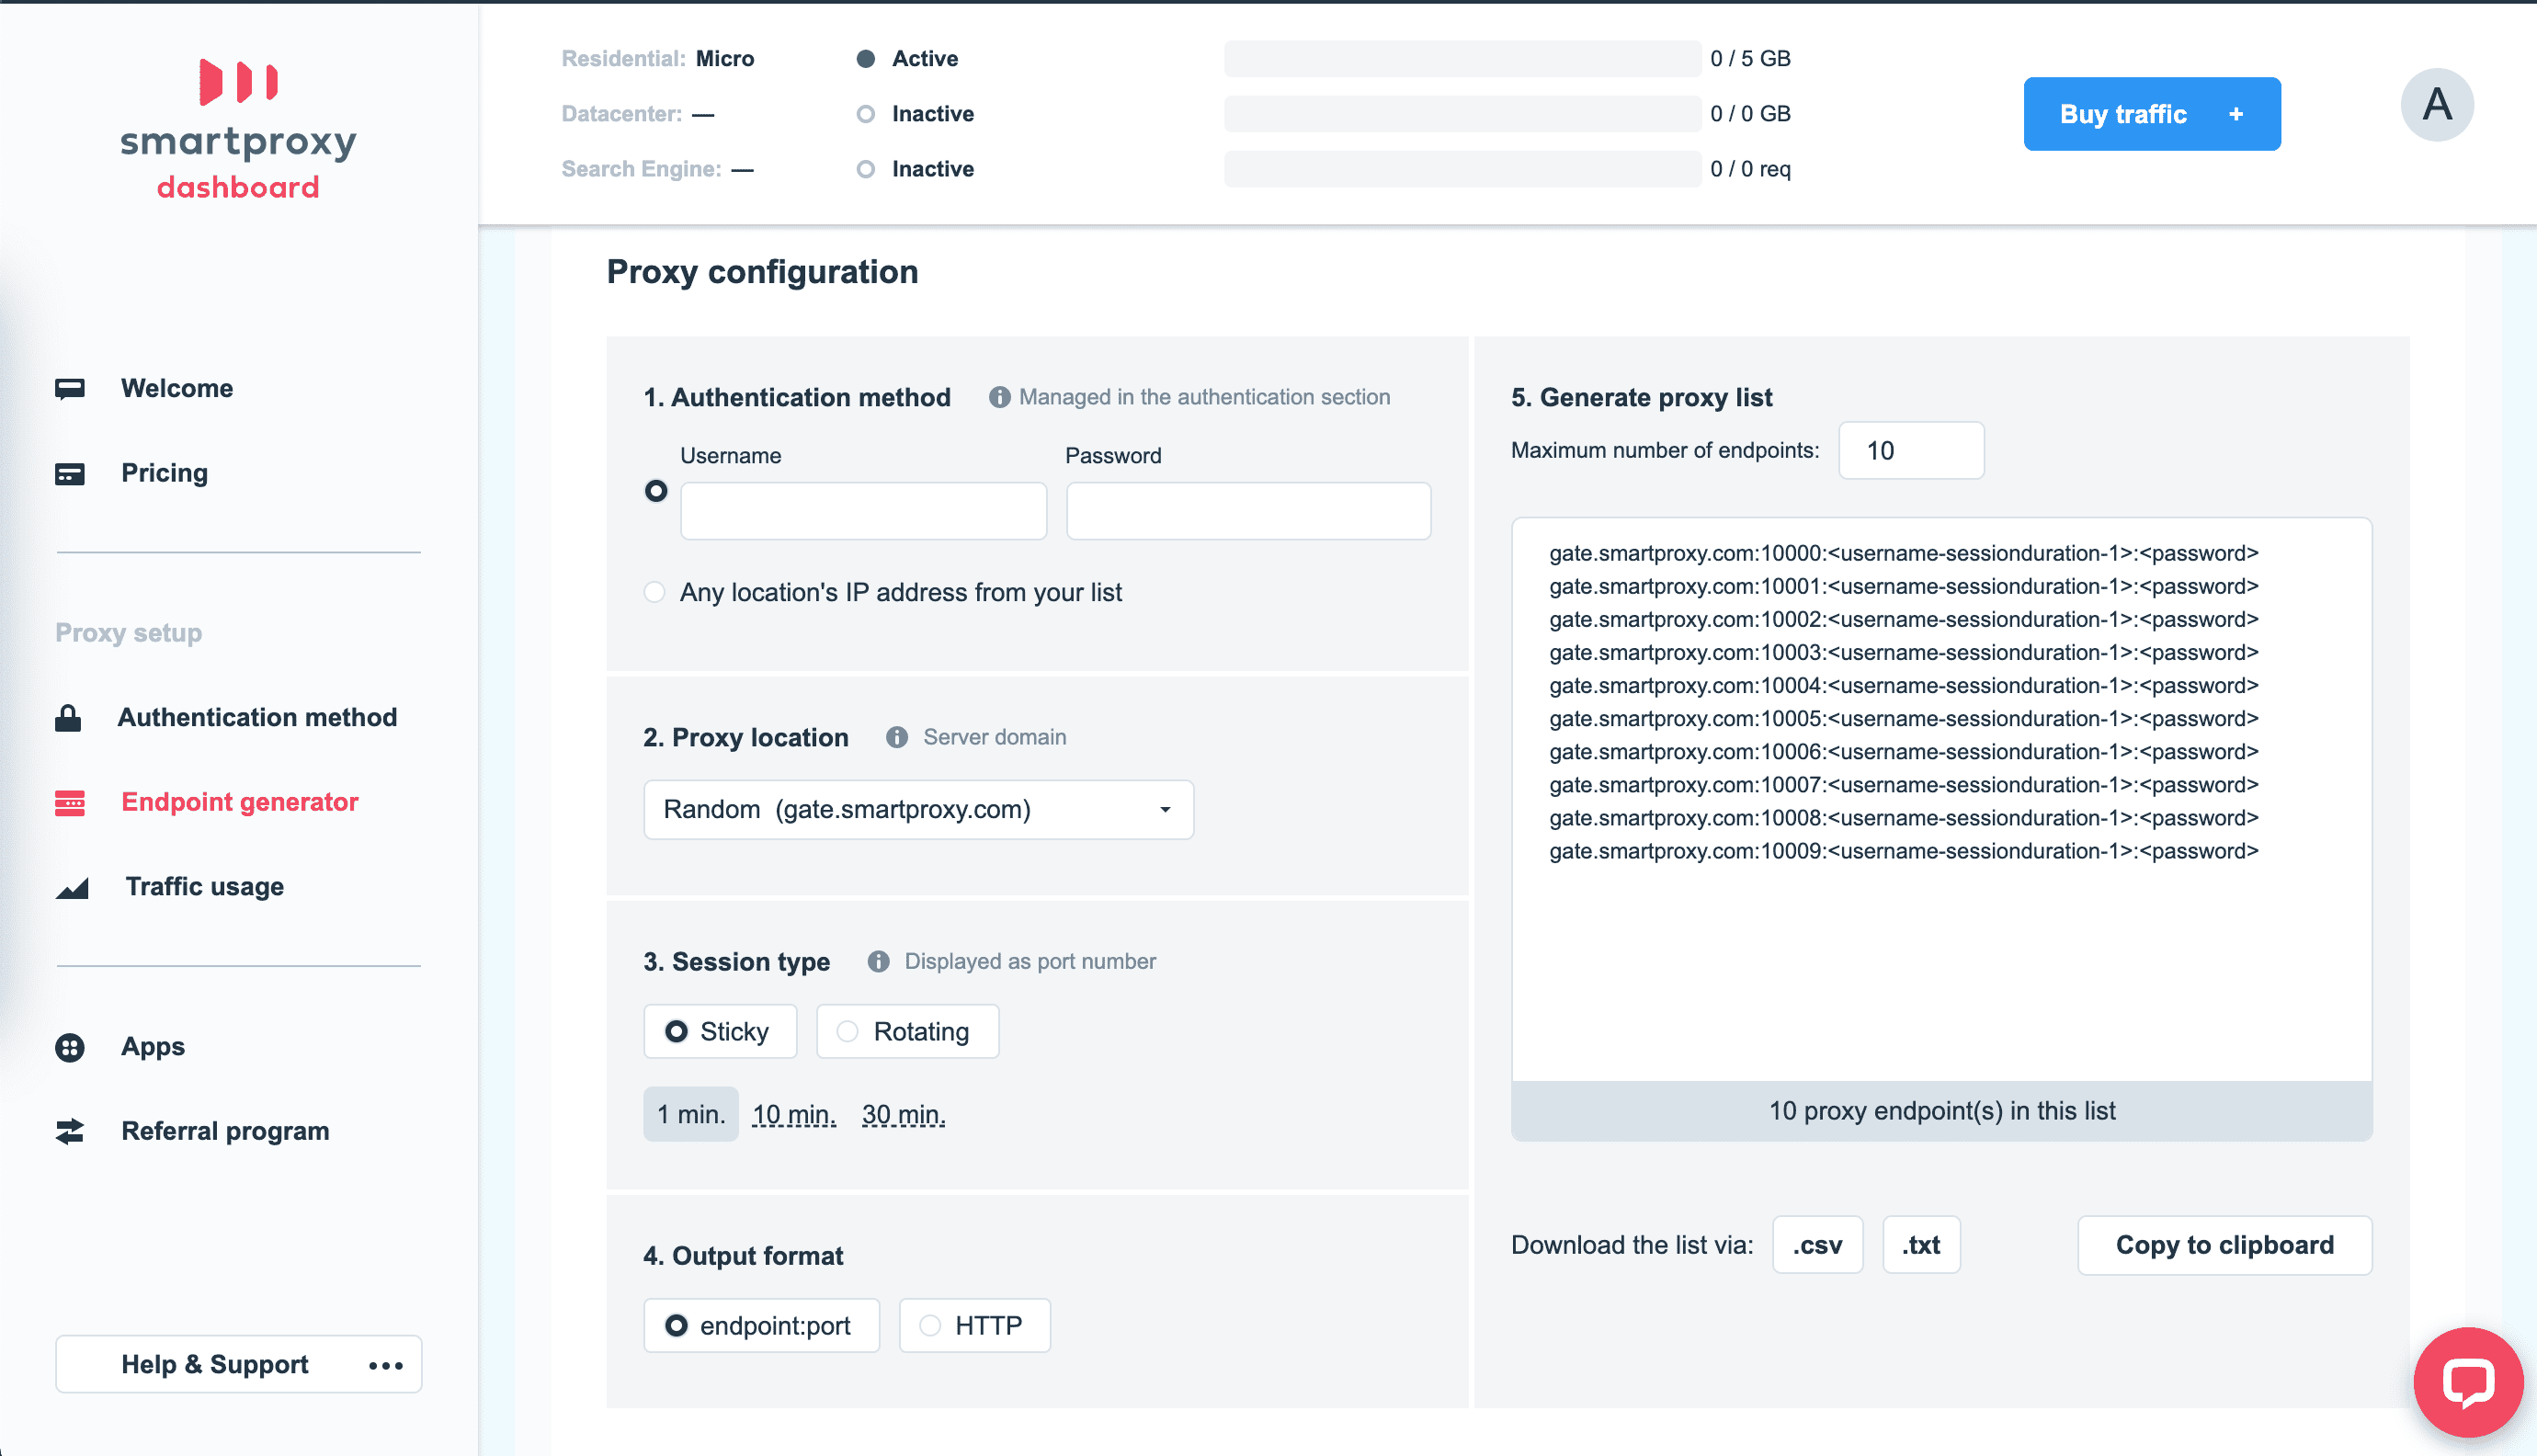Viewport: 2537px width, 1456px height.
Task: Click the 'Micro' residential plan label
Action: 725,58
